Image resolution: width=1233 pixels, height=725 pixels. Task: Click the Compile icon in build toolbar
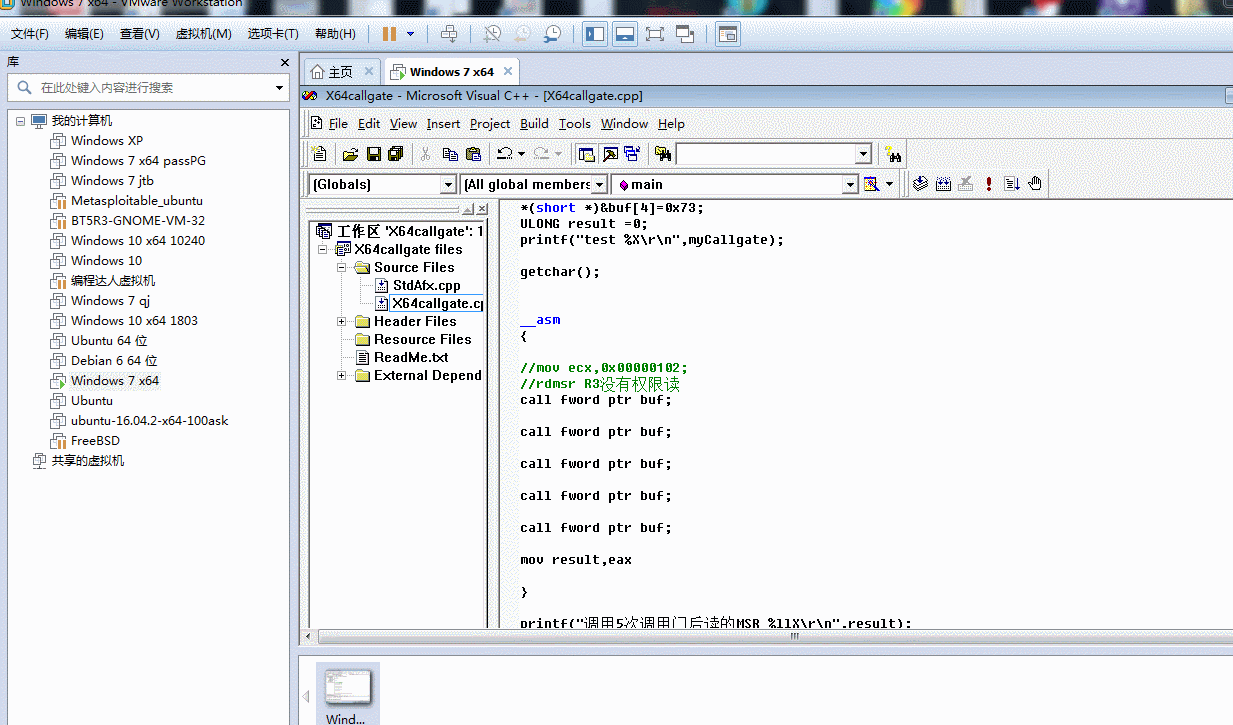tap(920, 184)
